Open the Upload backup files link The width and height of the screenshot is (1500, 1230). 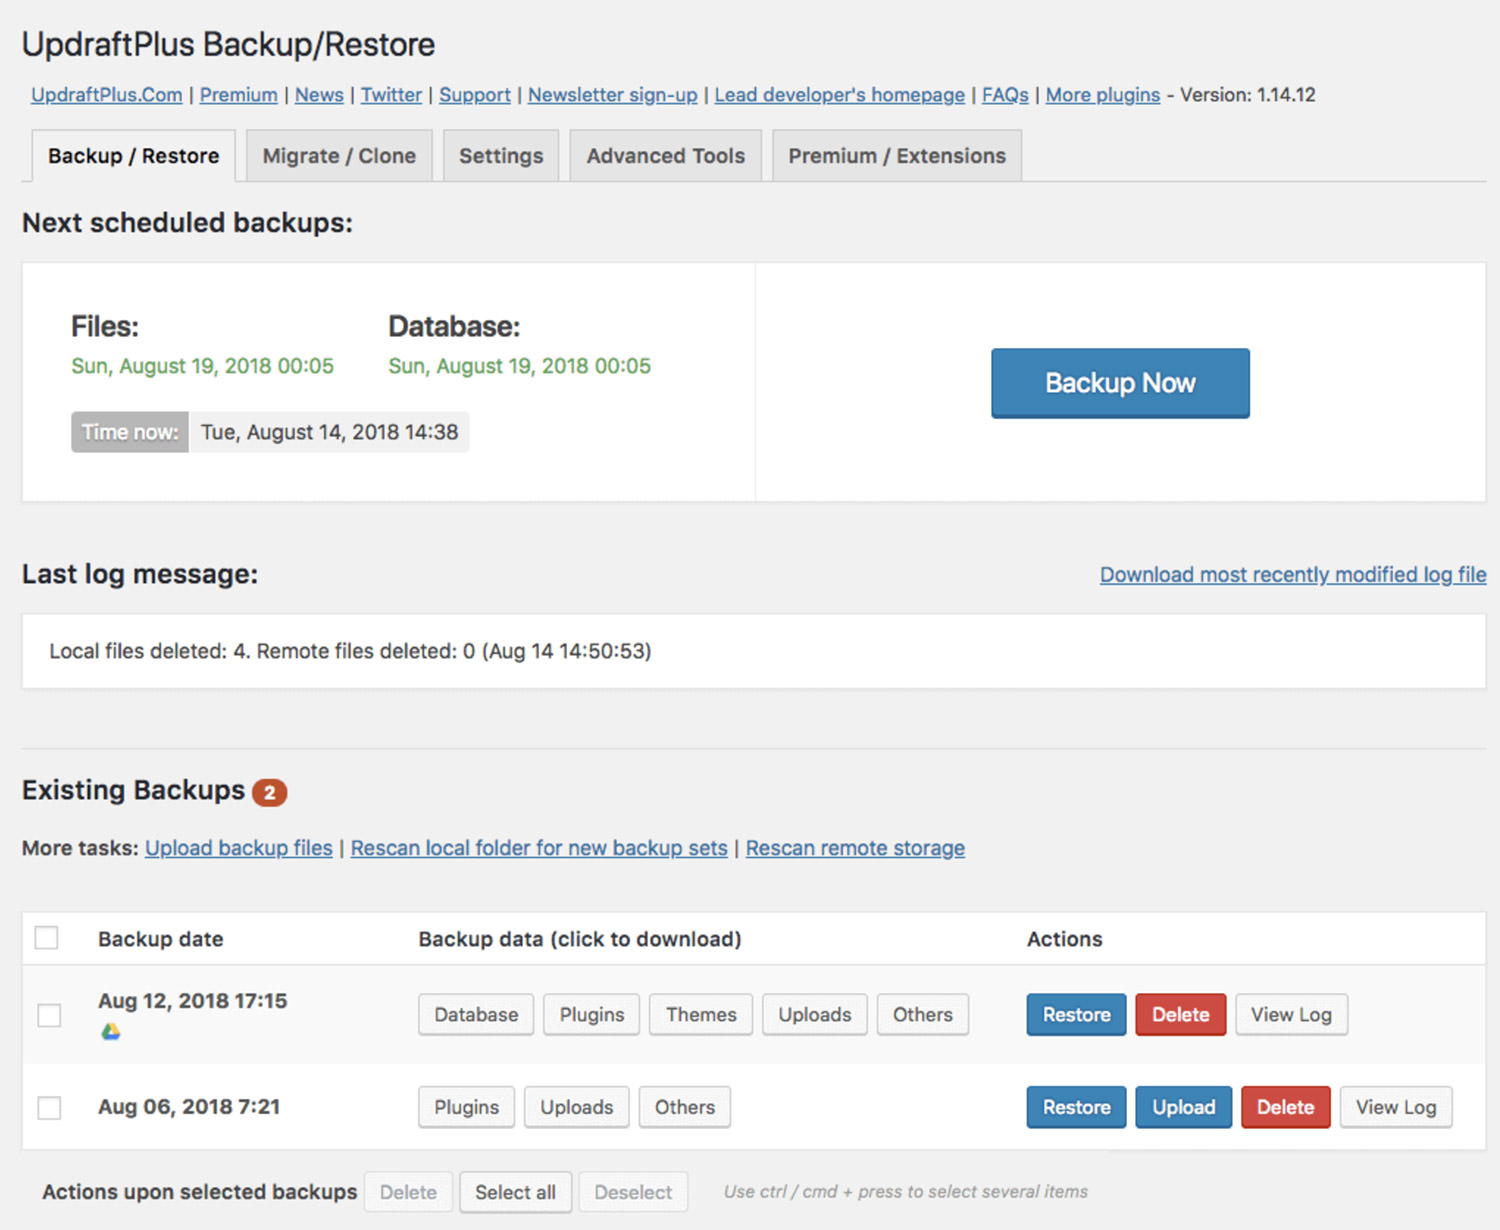[238, 848]
